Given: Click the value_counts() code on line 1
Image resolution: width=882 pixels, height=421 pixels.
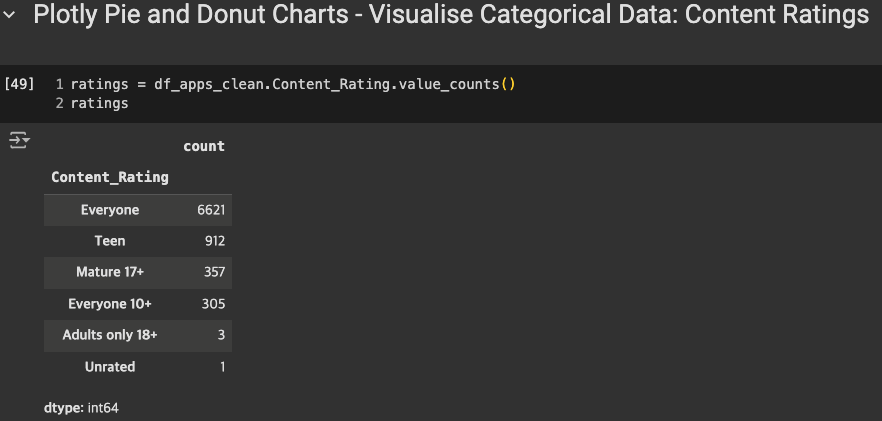Looking at the screenshot, I should [x=457, y=84].
